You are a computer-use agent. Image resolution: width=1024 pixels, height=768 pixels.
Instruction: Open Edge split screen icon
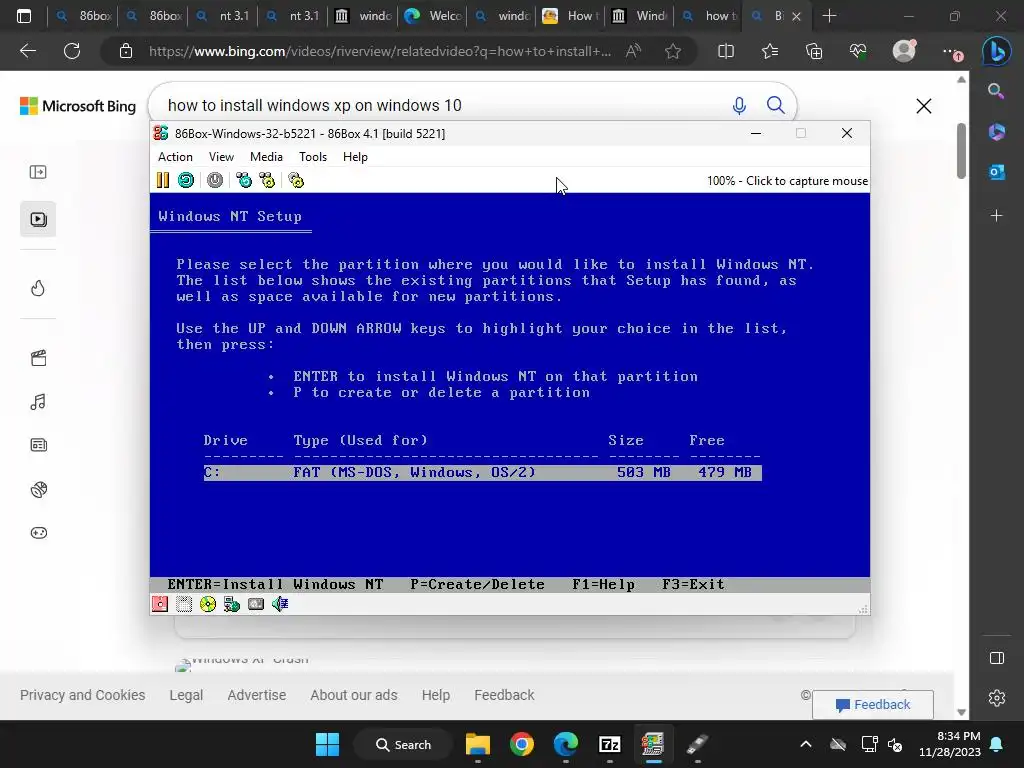(726, 51)
